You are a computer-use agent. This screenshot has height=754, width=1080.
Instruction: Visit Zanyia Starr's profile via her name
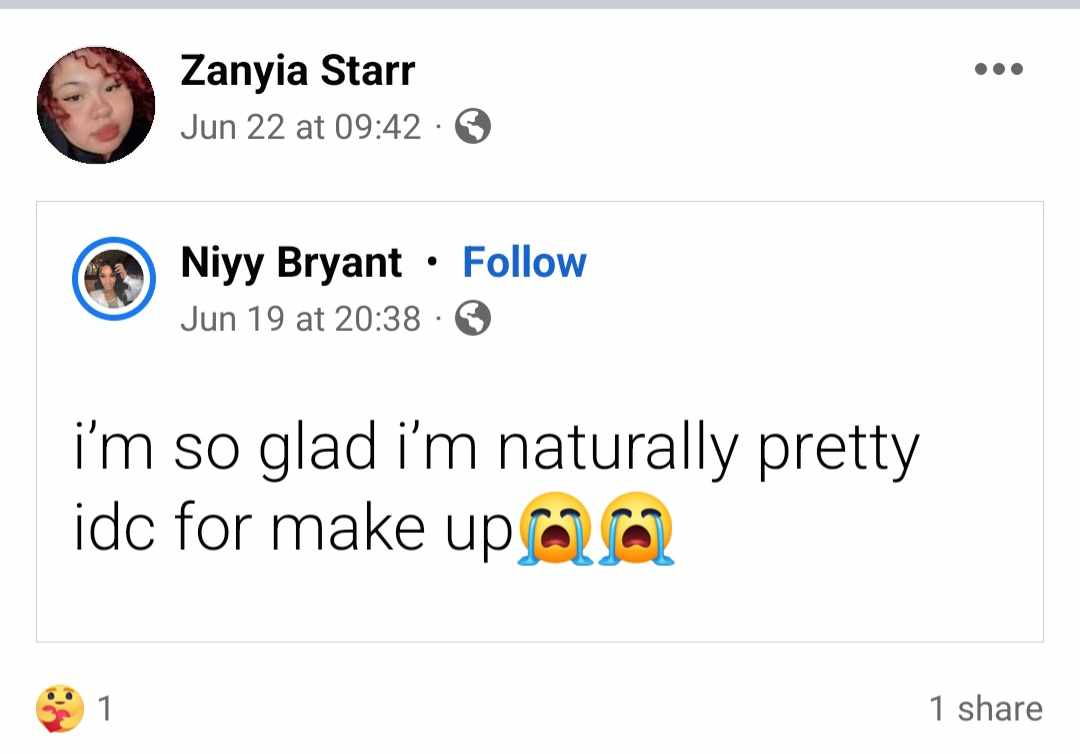coord(297,71)
